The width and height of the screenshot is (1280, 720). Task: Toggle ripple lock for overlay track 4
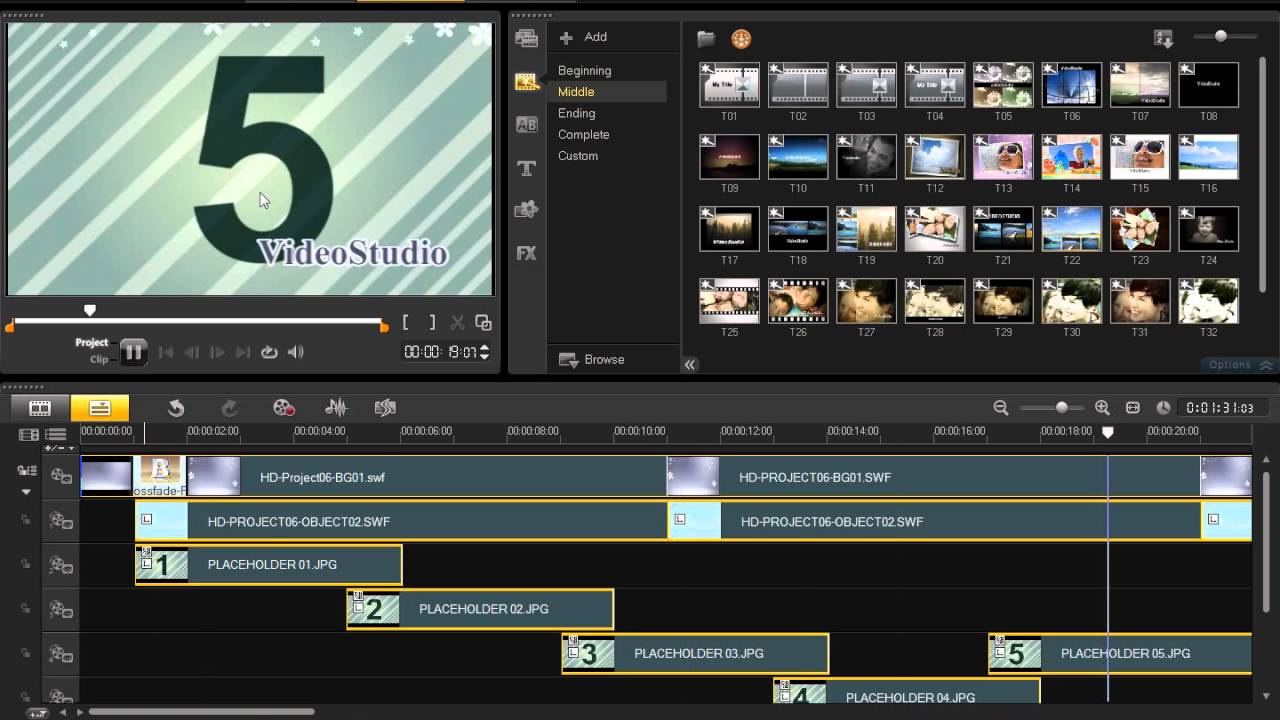(x=26, y=654)
